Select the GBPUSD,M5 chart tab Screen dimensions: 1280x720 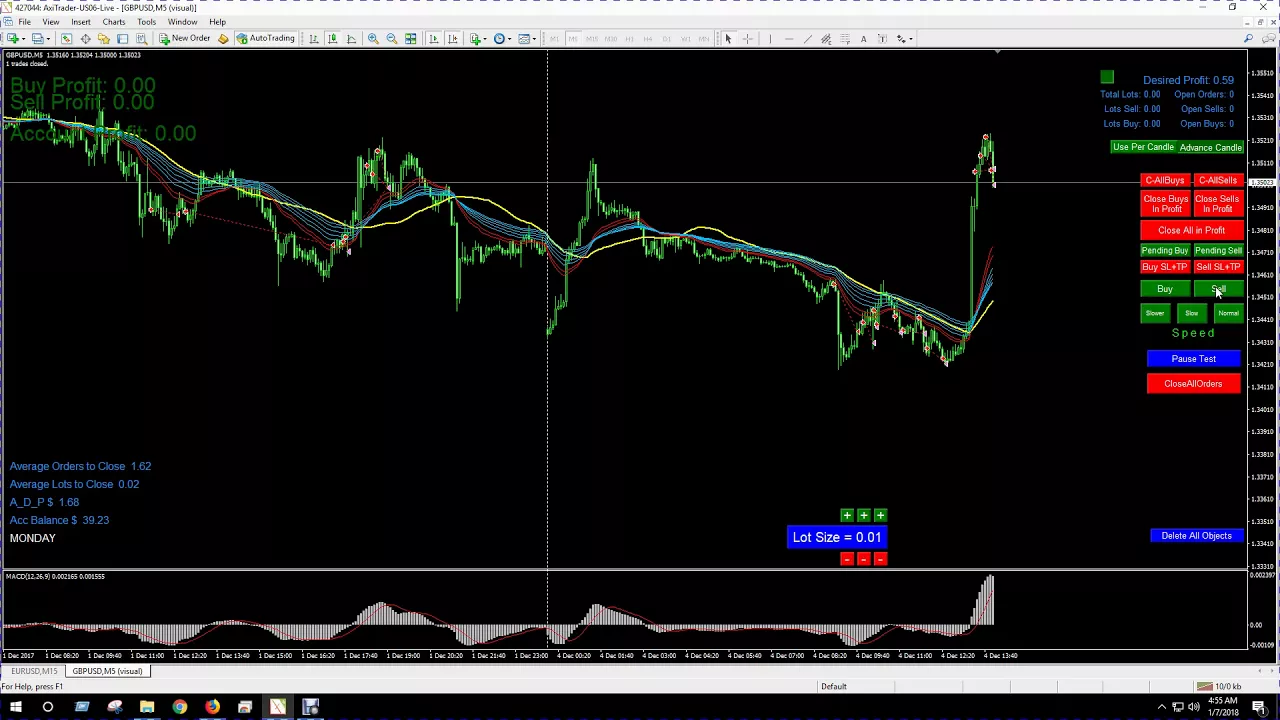click(x=107, y=671)
